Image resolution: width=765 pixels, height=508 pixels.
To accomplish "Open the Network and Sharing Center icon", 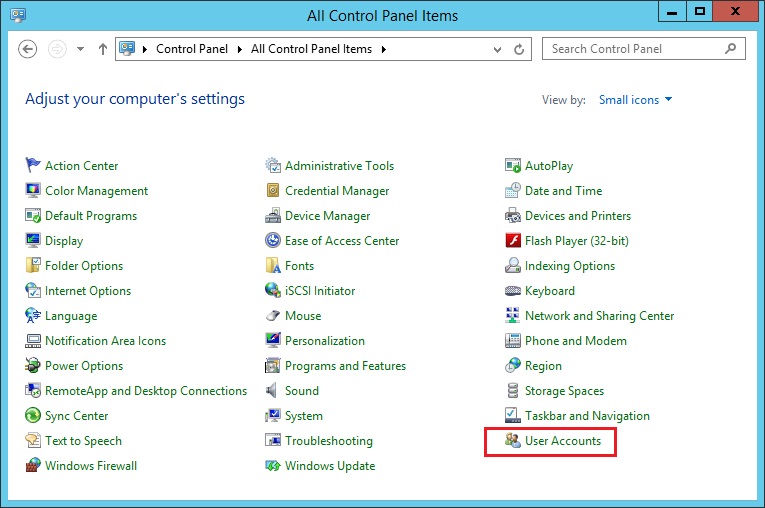I will tap(513, 316).
